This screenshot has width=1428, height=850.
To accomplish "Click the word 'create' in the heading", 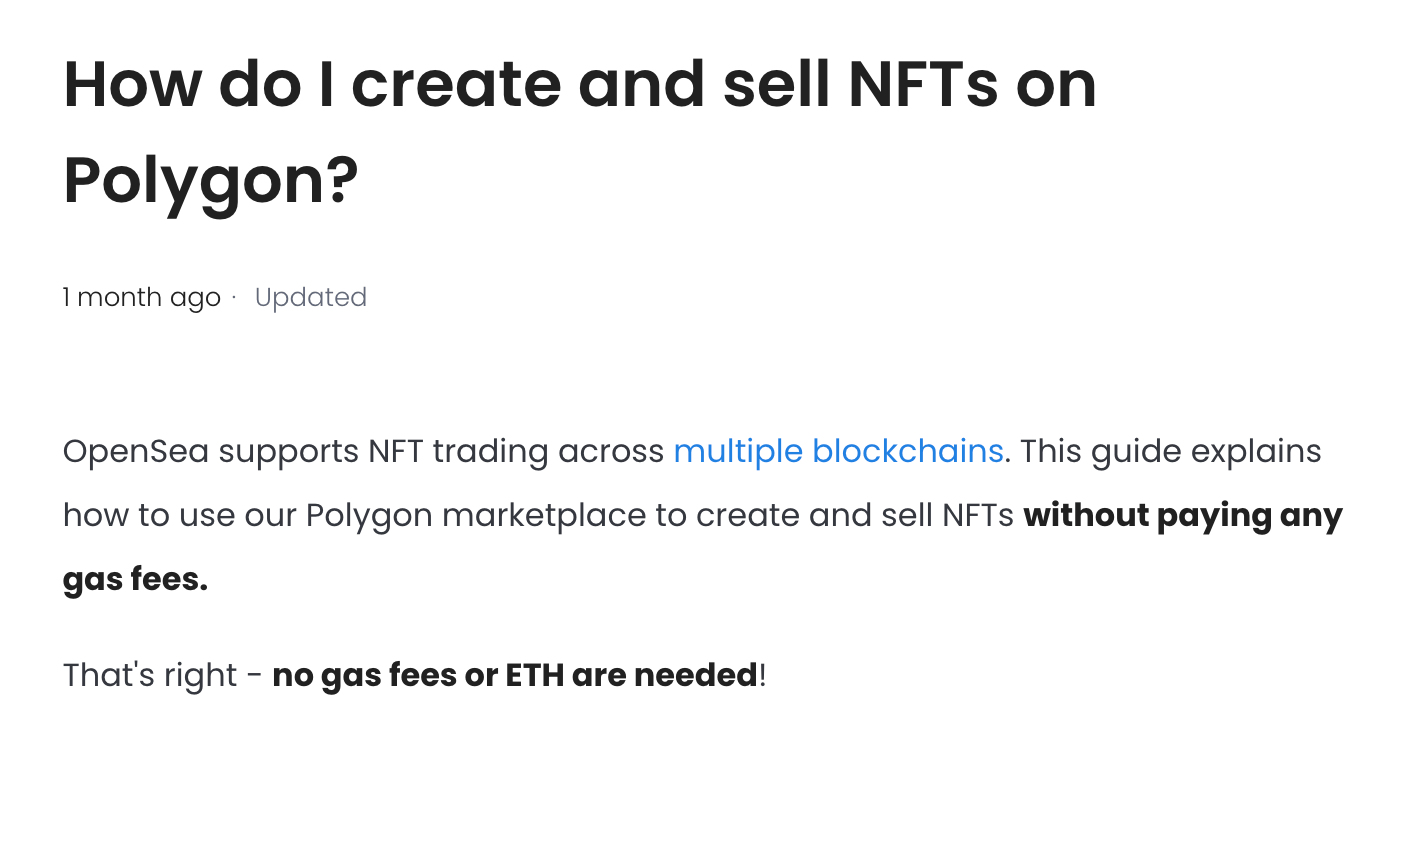I will point(455,84).
